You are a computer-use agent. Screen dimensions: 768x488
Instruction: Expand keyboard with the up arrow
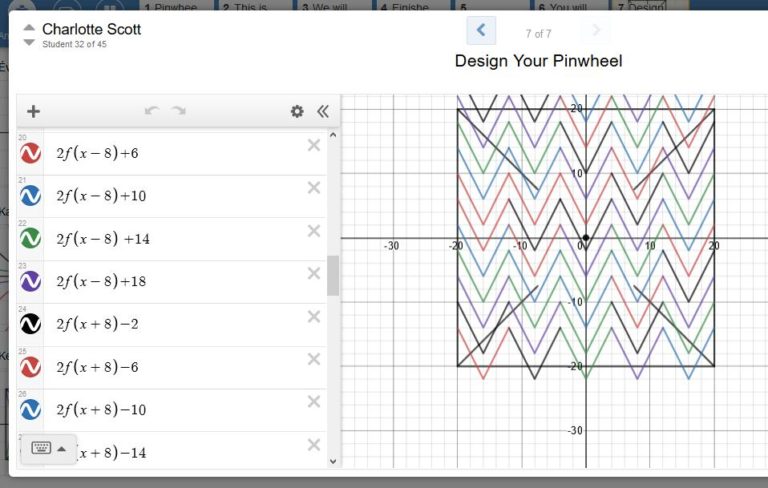pyautogui.click(x=62, y=448)
